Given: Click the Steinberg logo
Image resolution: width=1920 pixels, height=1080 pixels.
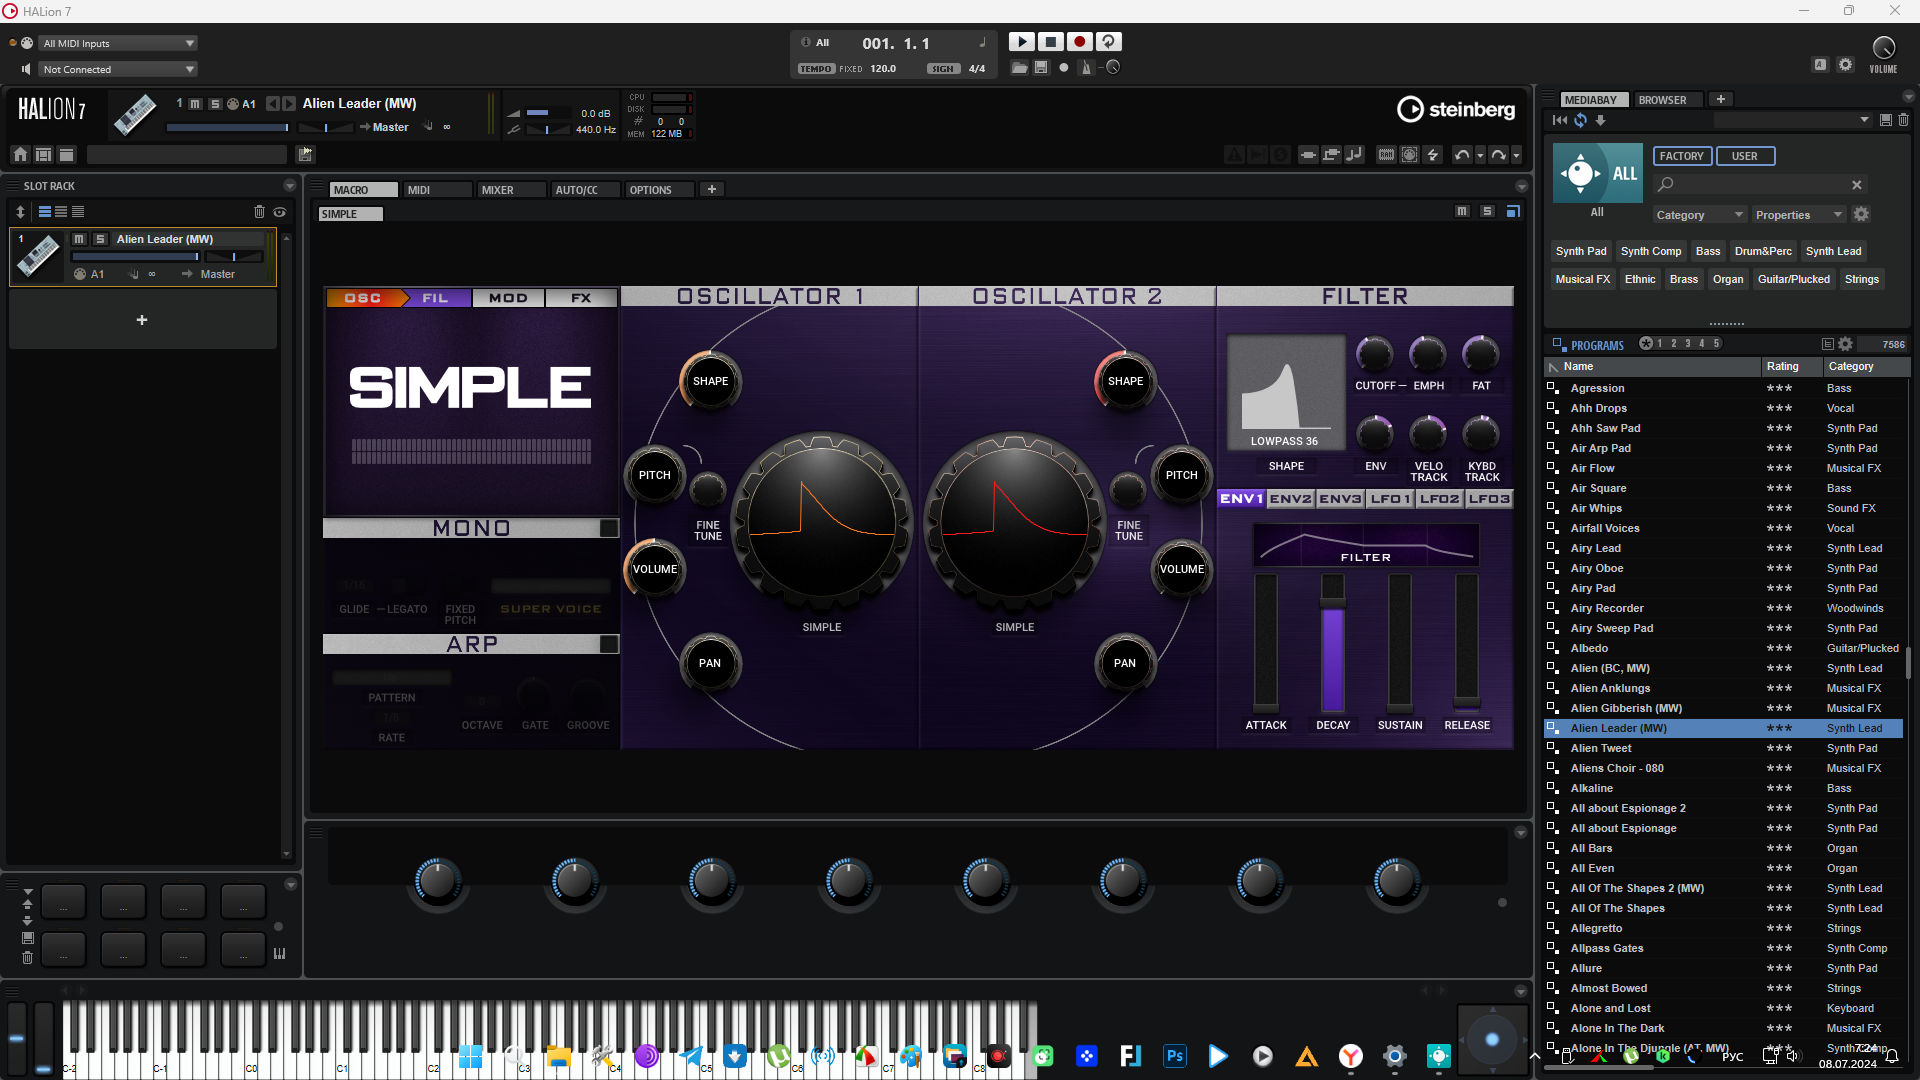Looking at the screenshot, I should pos(1456,109).
